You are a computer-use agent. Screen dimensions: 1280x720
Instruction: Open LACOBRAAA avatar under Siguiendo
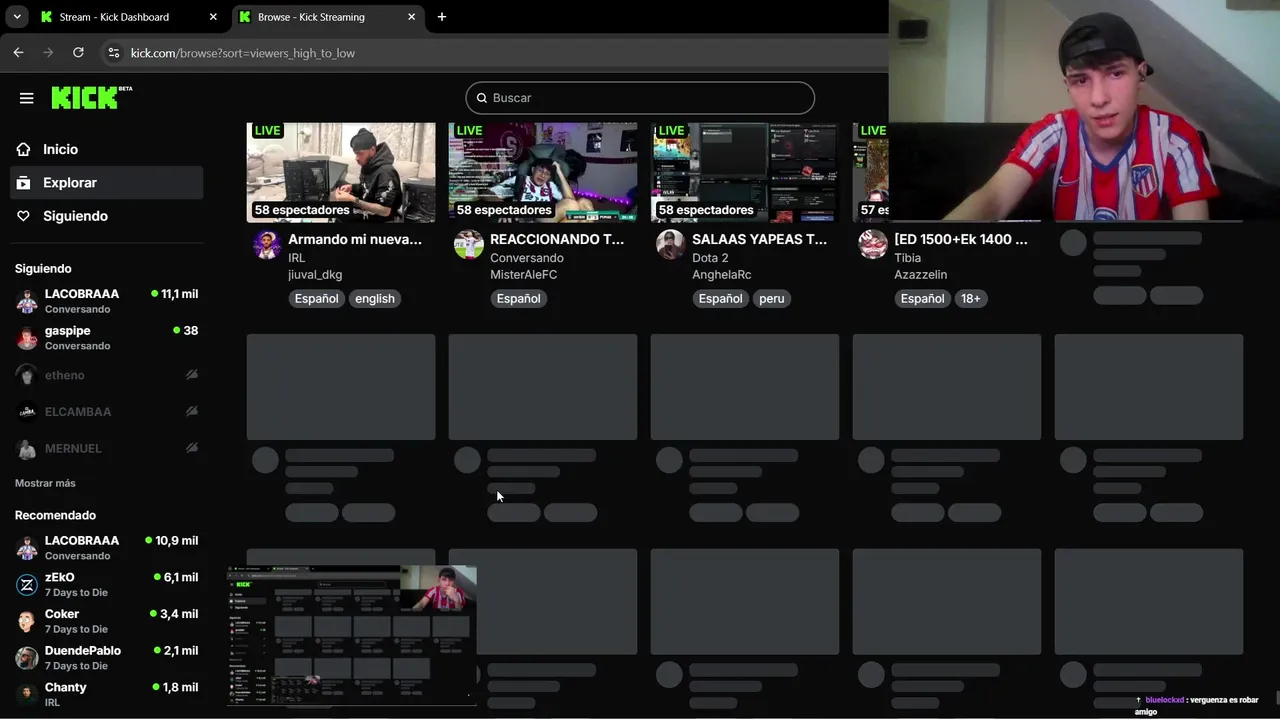tap(27, 301)
